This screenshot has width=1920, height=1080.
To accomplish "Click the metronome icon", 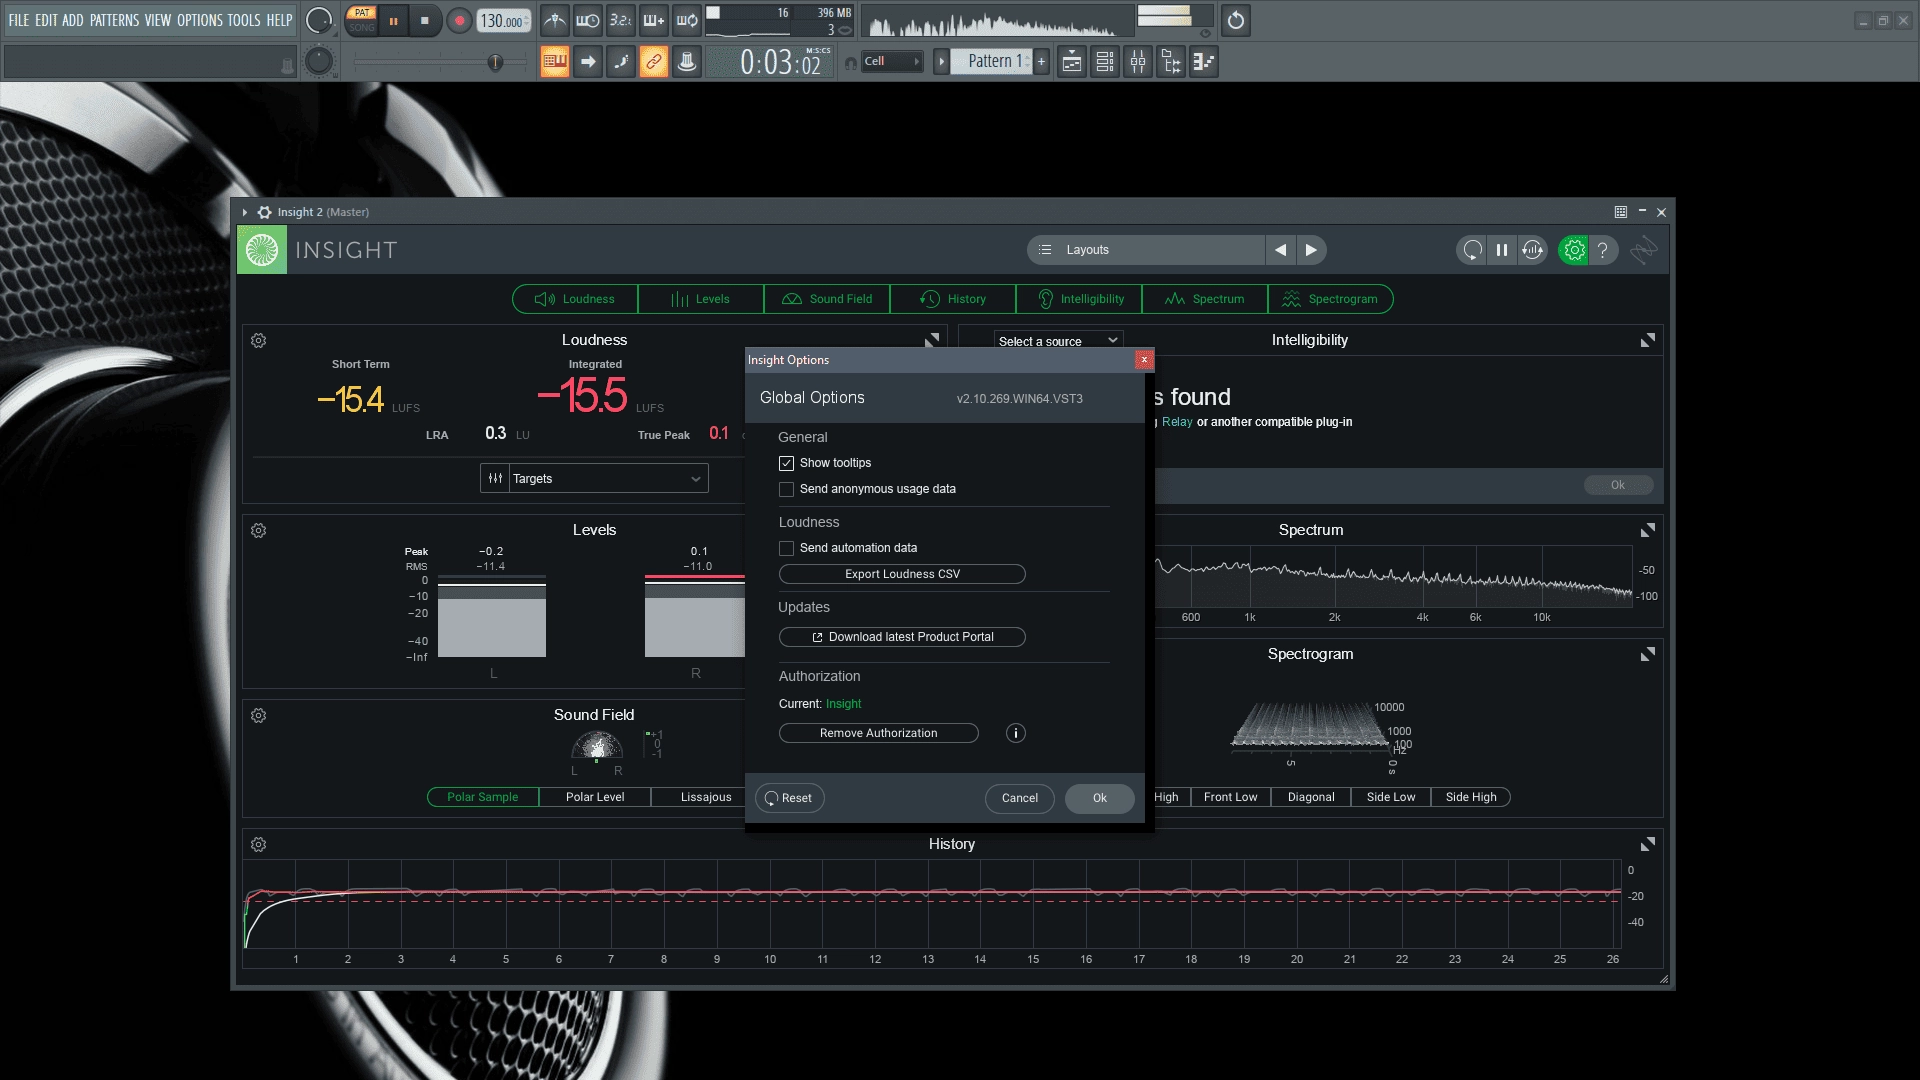I will click(x=555, y=20).
